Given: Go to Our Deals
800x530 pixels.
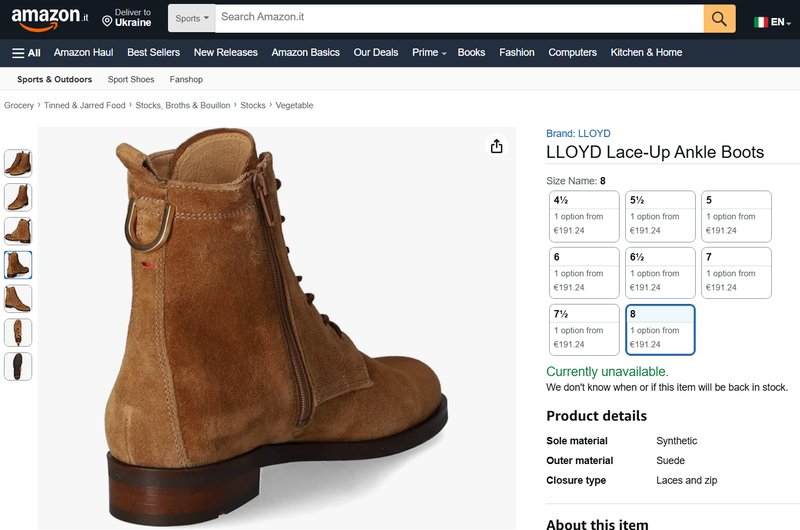Looking at the screenshot, I should point(376,53).
